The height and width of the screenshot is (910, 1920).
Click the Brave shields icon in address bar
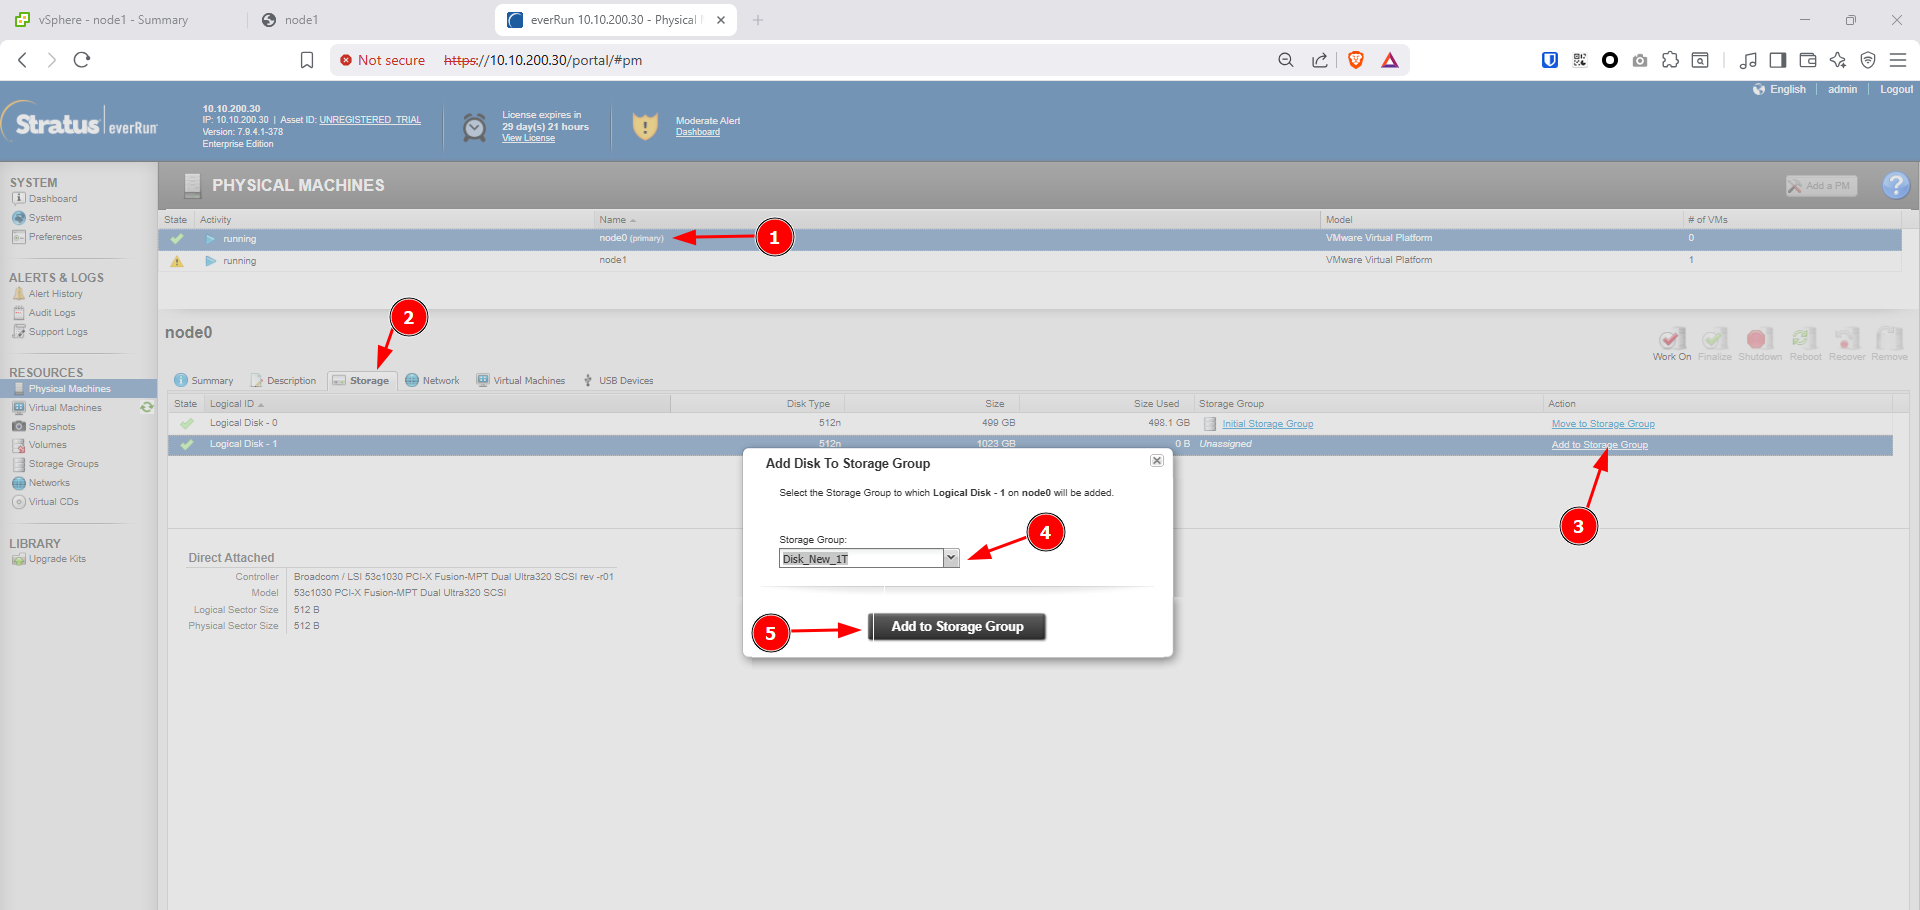click(x=1356, y=60)
